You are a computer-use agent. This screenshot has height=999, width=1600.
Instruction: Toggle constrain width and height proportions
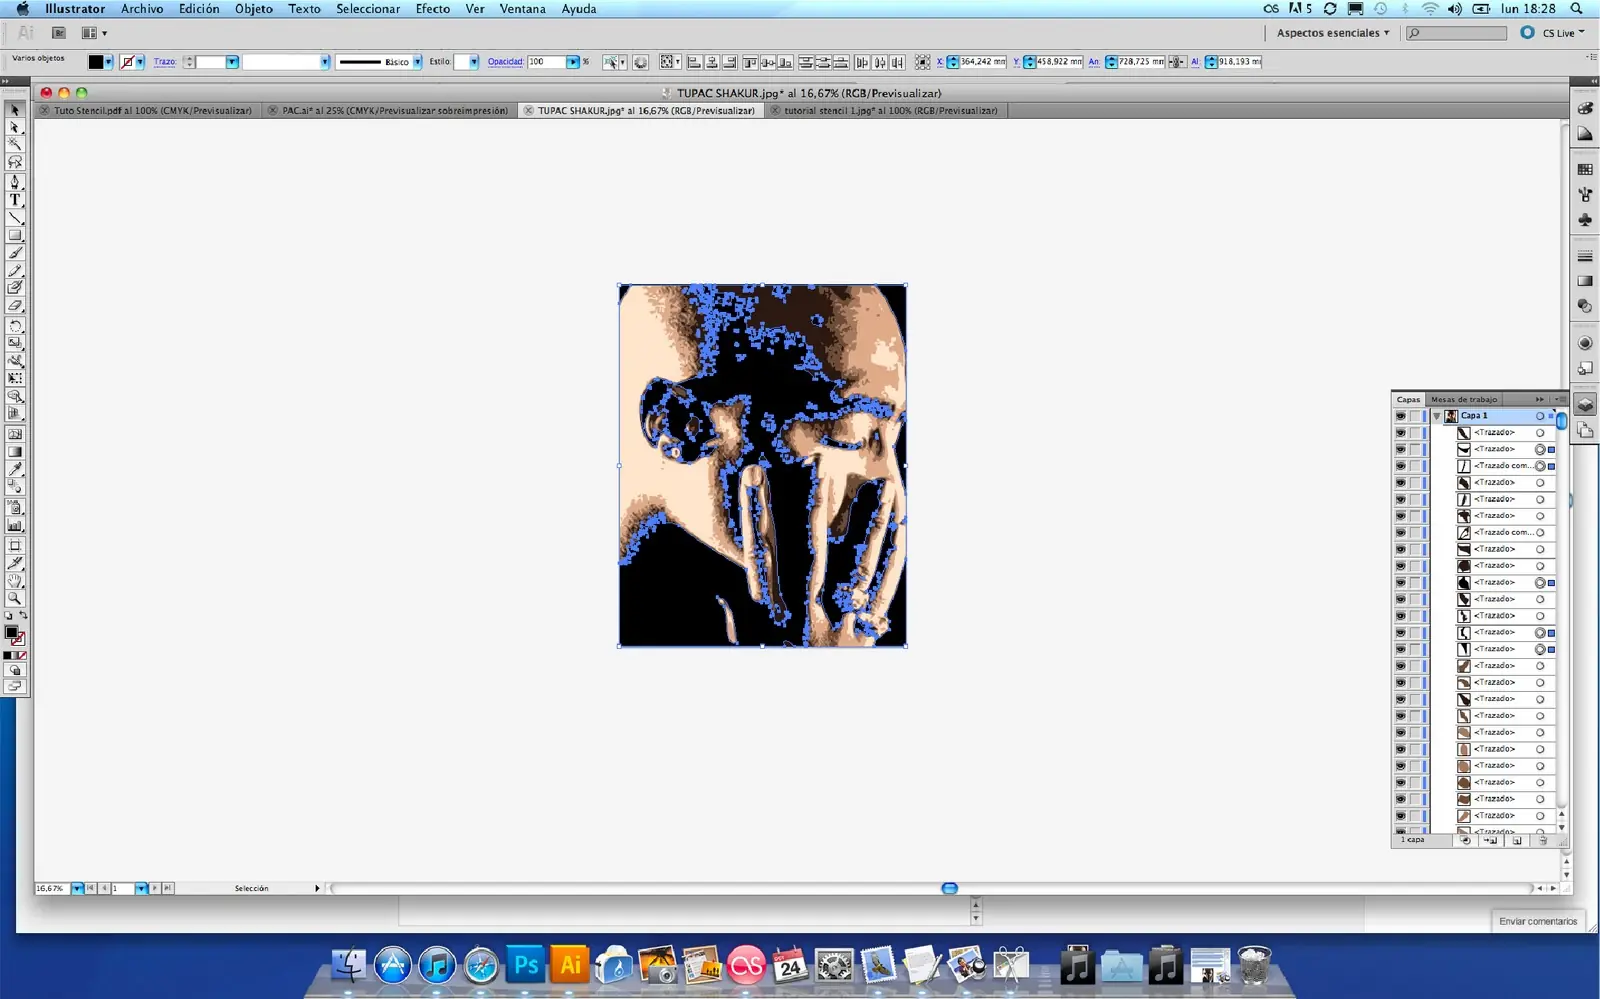pos(1177,62)
